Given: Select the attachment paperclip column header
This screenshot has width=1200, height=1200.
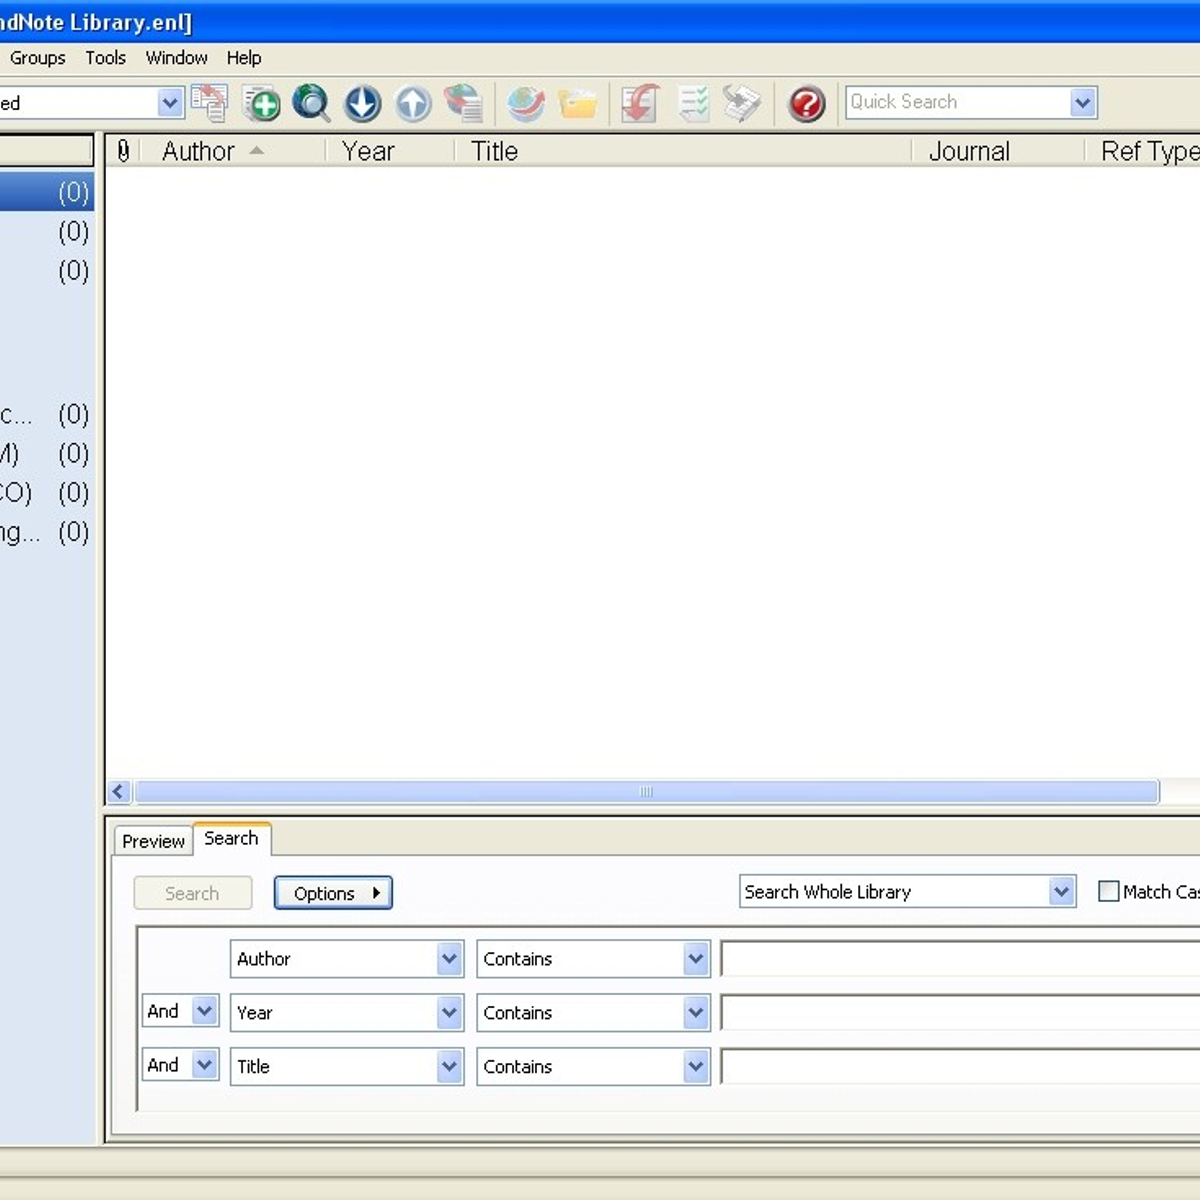Looking at the screenshot, I should pyautogui.click(x=122, y=151).
